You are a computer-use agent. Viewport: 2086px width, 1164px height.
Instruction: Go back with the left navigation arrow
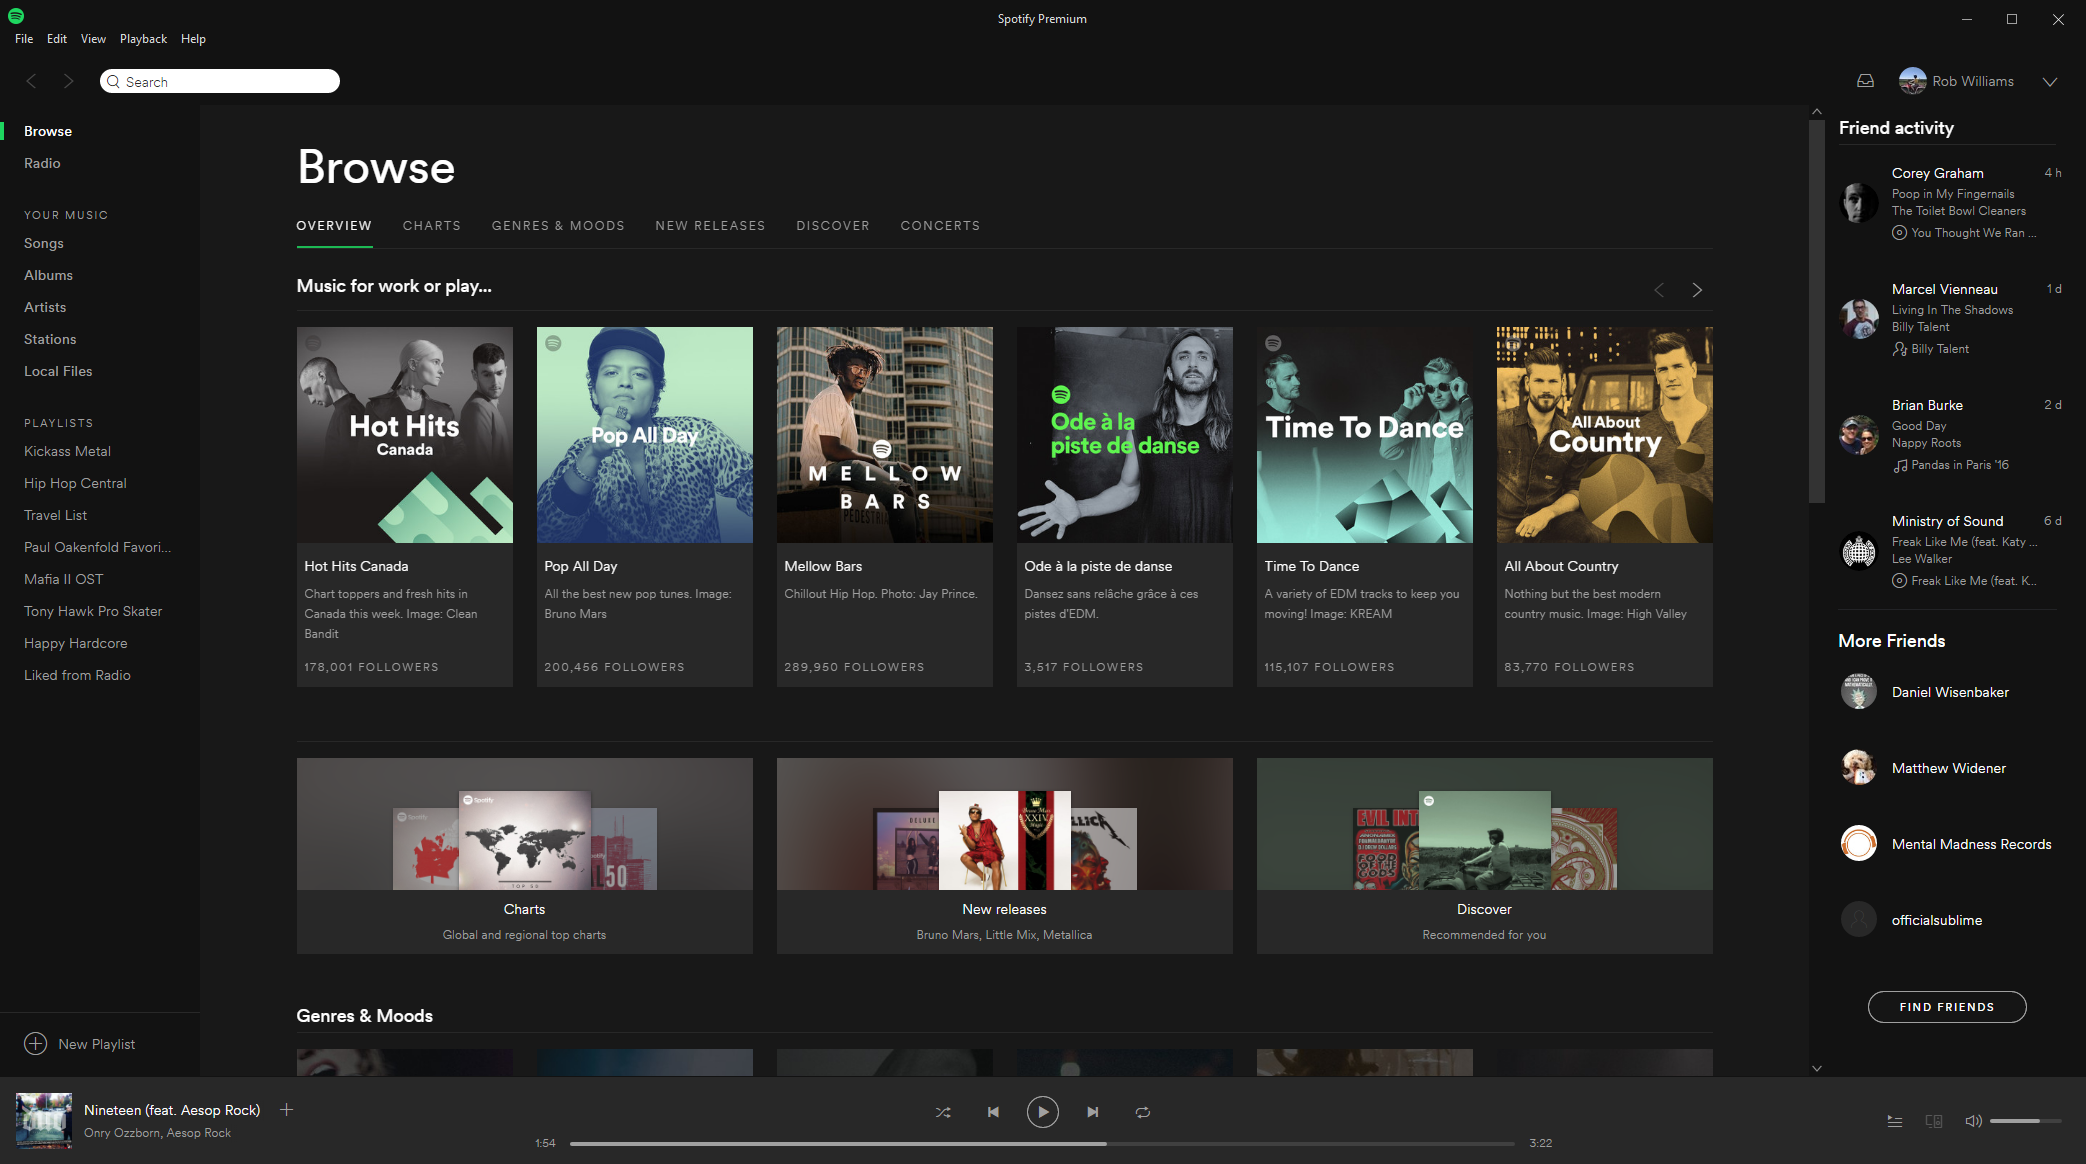click(31, 81)
